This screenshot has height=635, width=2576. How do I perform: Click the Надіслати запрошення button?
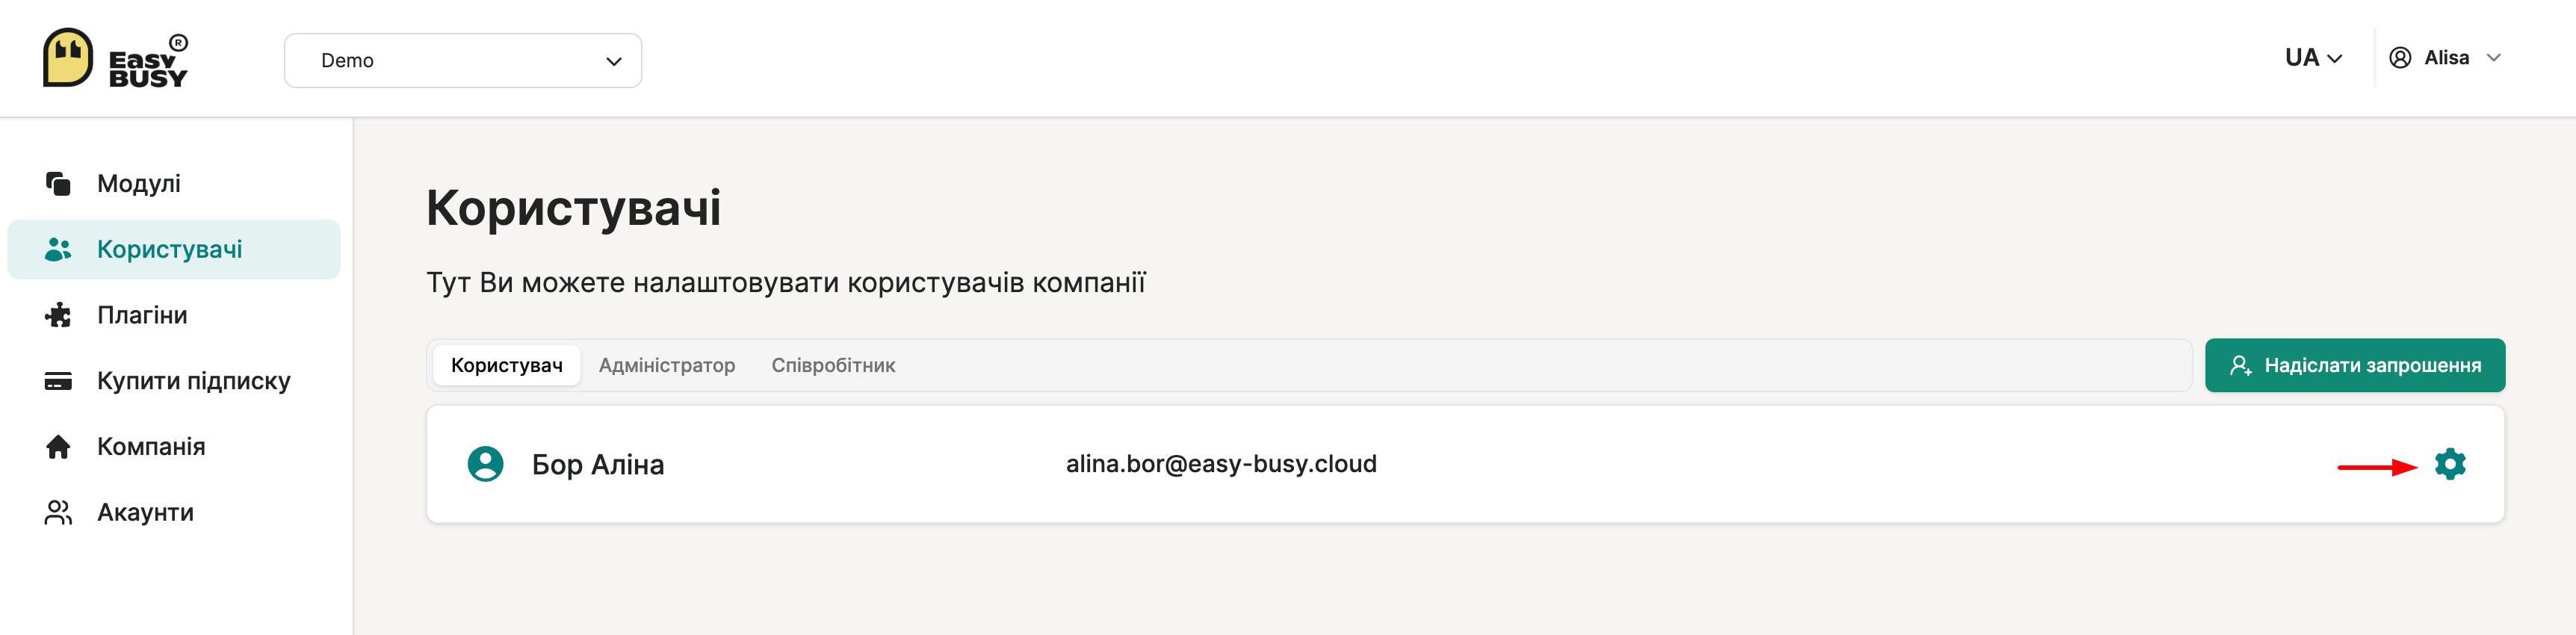(2354, 366)
